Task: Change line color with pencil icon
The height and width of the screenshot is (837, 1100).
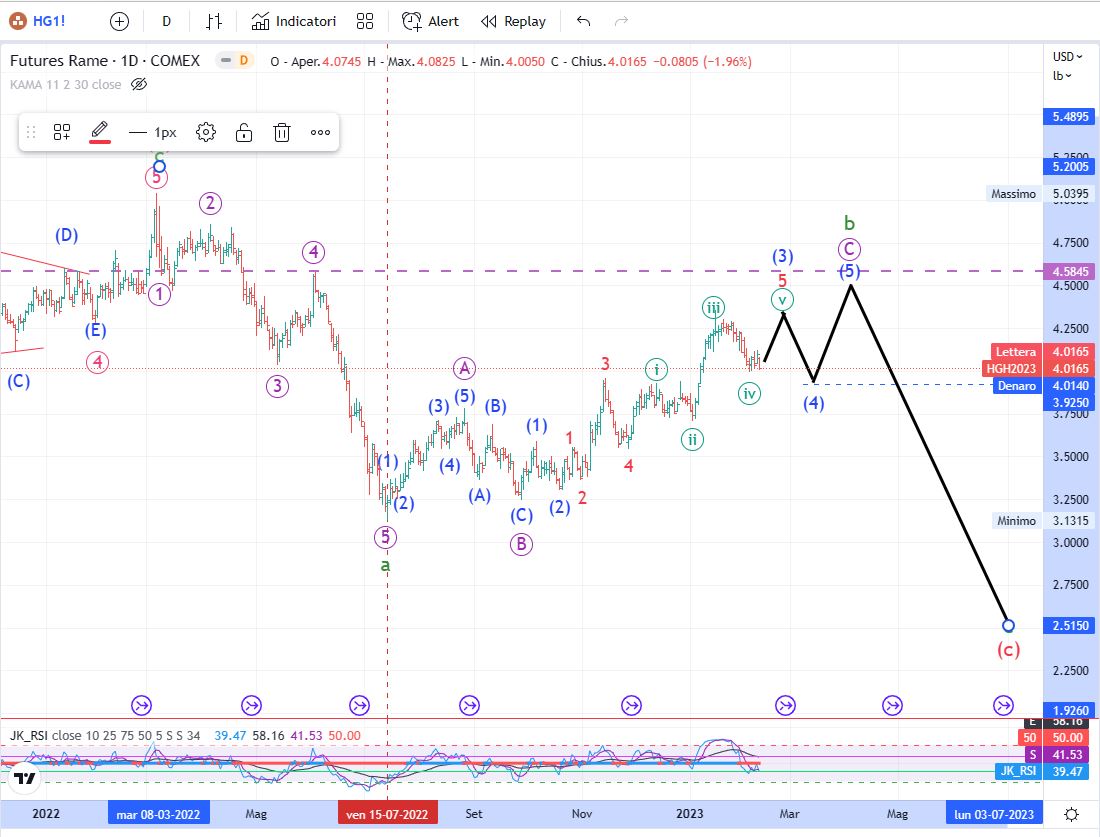Action: click(x=100, y=131)
